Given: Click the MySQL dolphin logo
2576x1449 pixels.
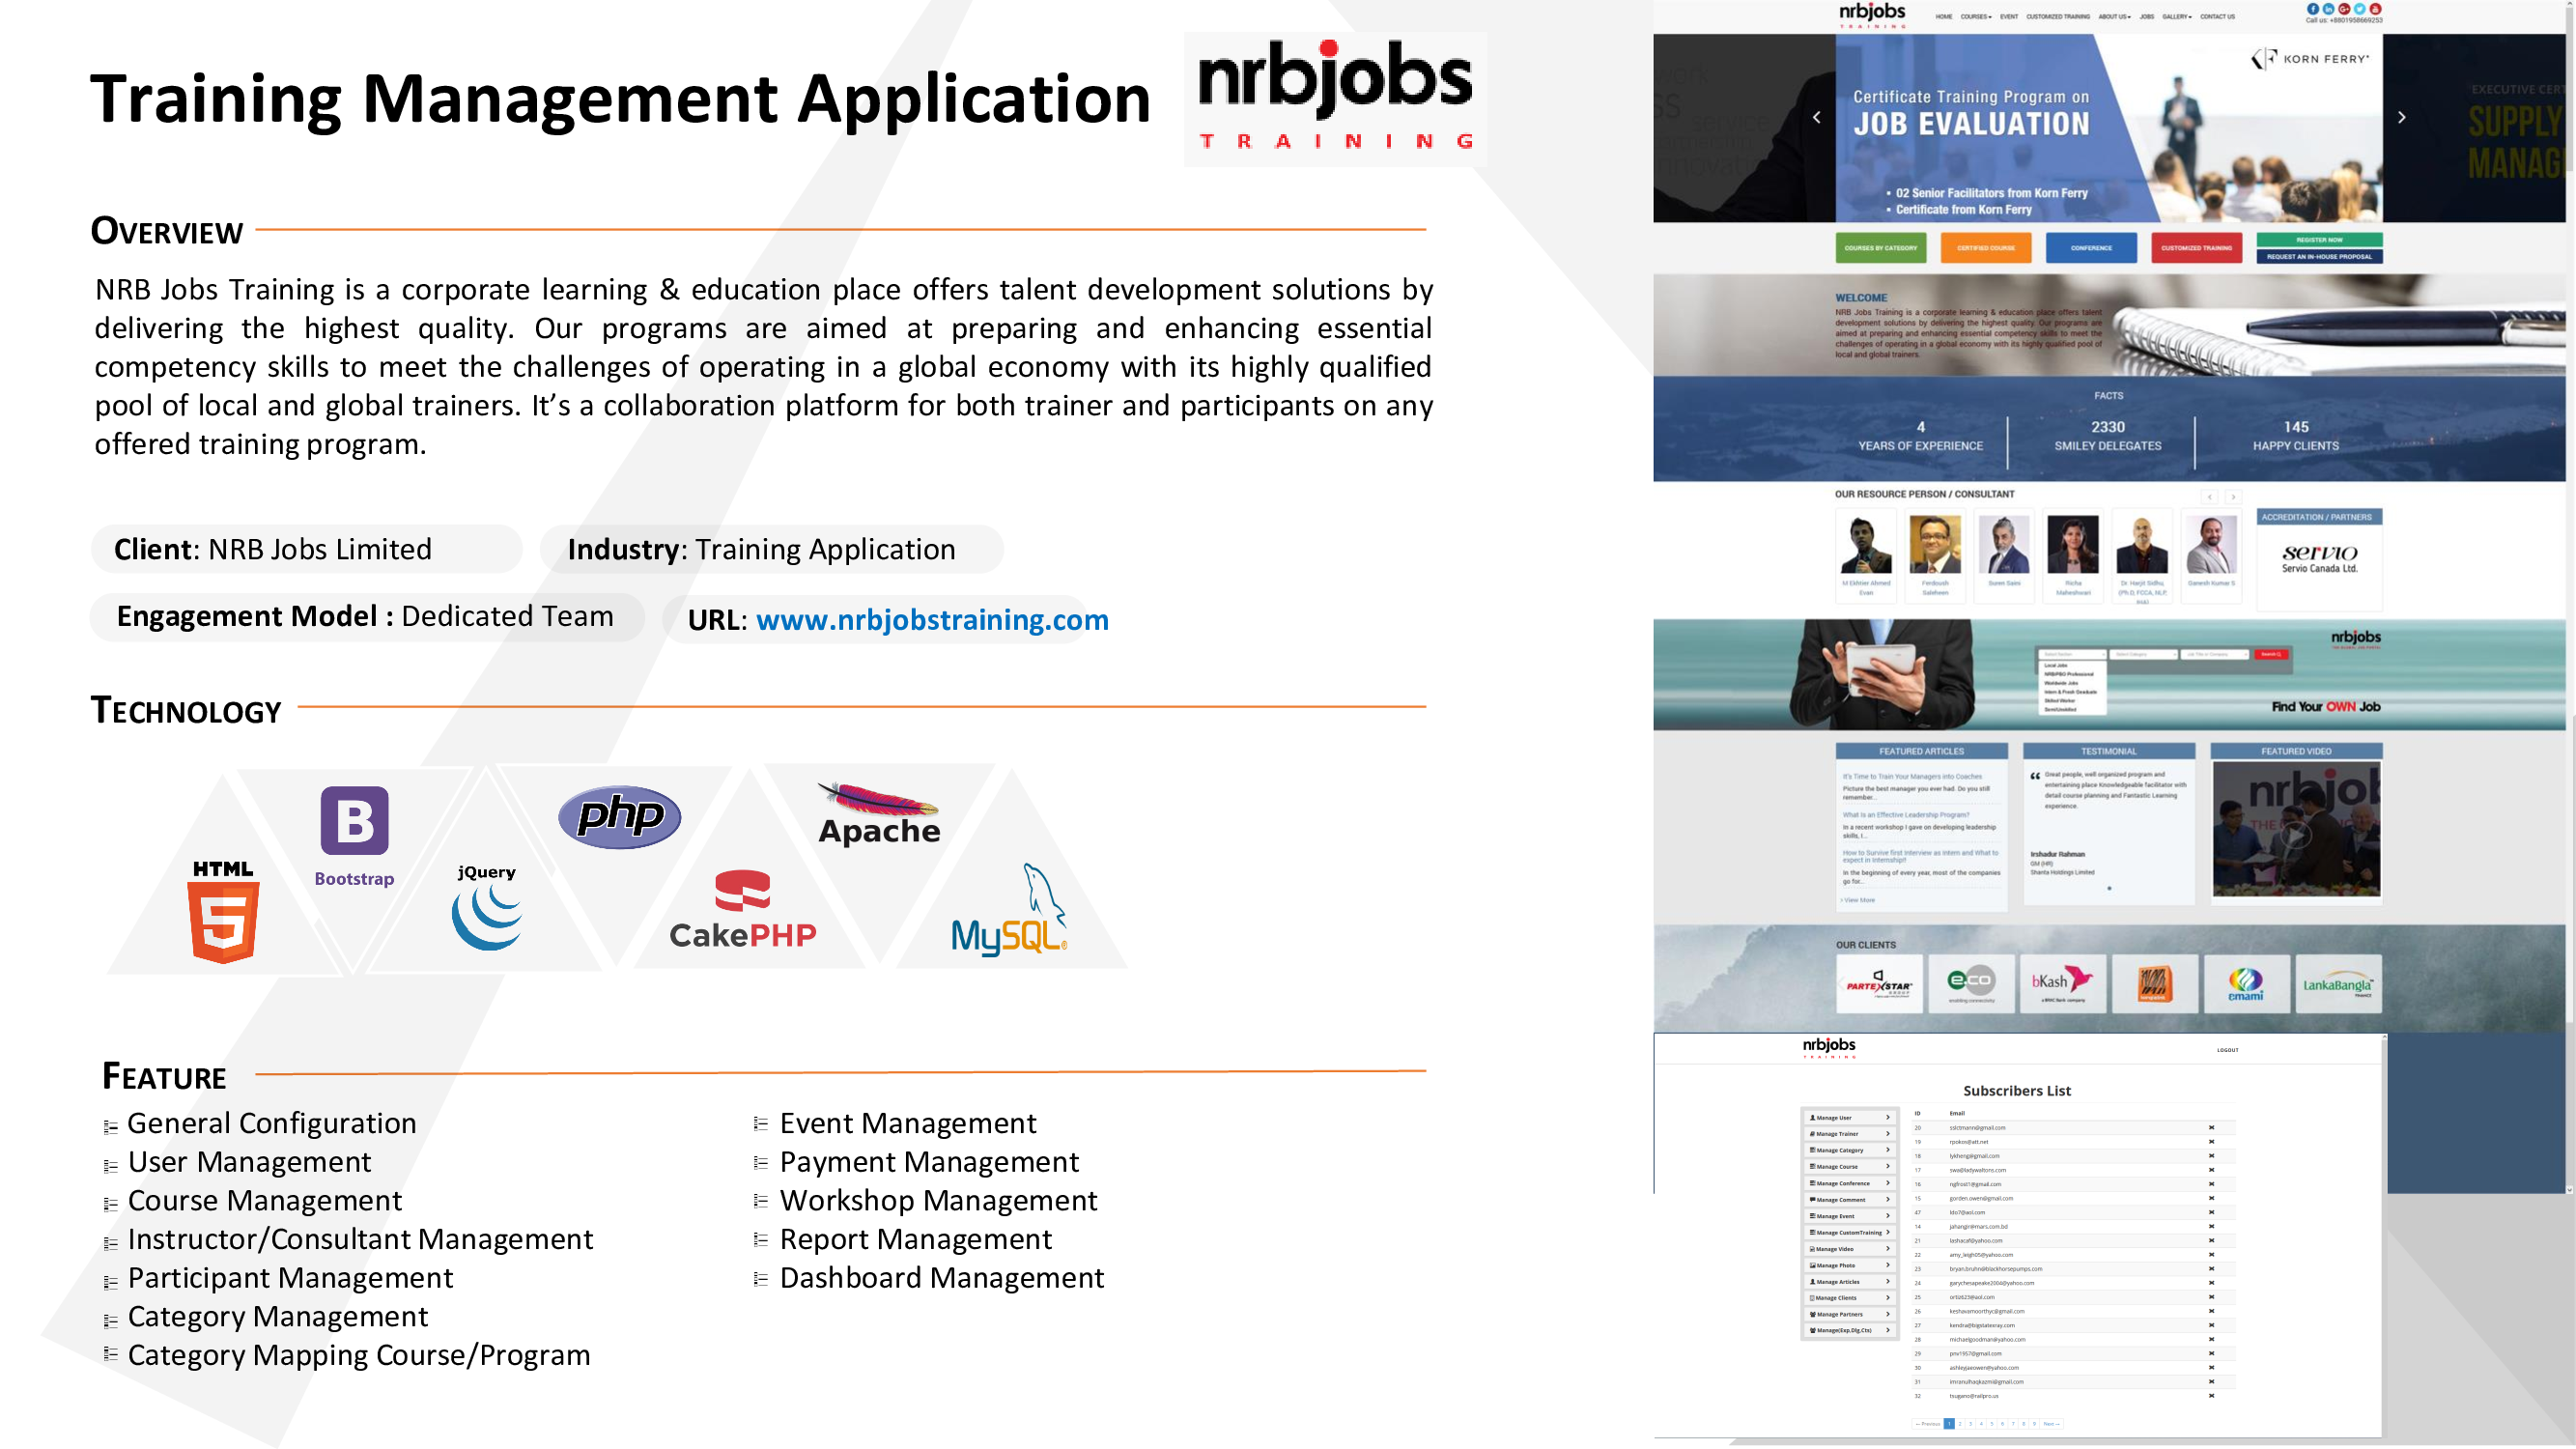Looking at the screenshot, I should [x=1009, y=909].
